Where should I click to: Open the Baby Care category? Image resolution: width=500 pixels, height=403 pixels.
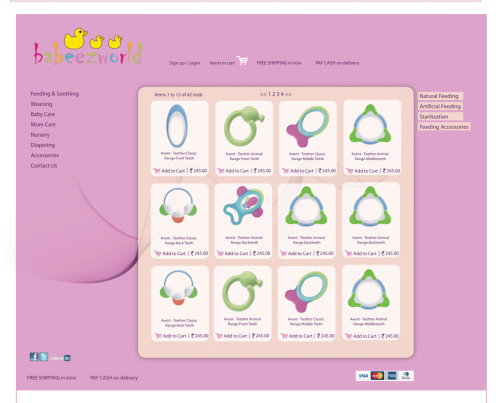click(43, 114)
